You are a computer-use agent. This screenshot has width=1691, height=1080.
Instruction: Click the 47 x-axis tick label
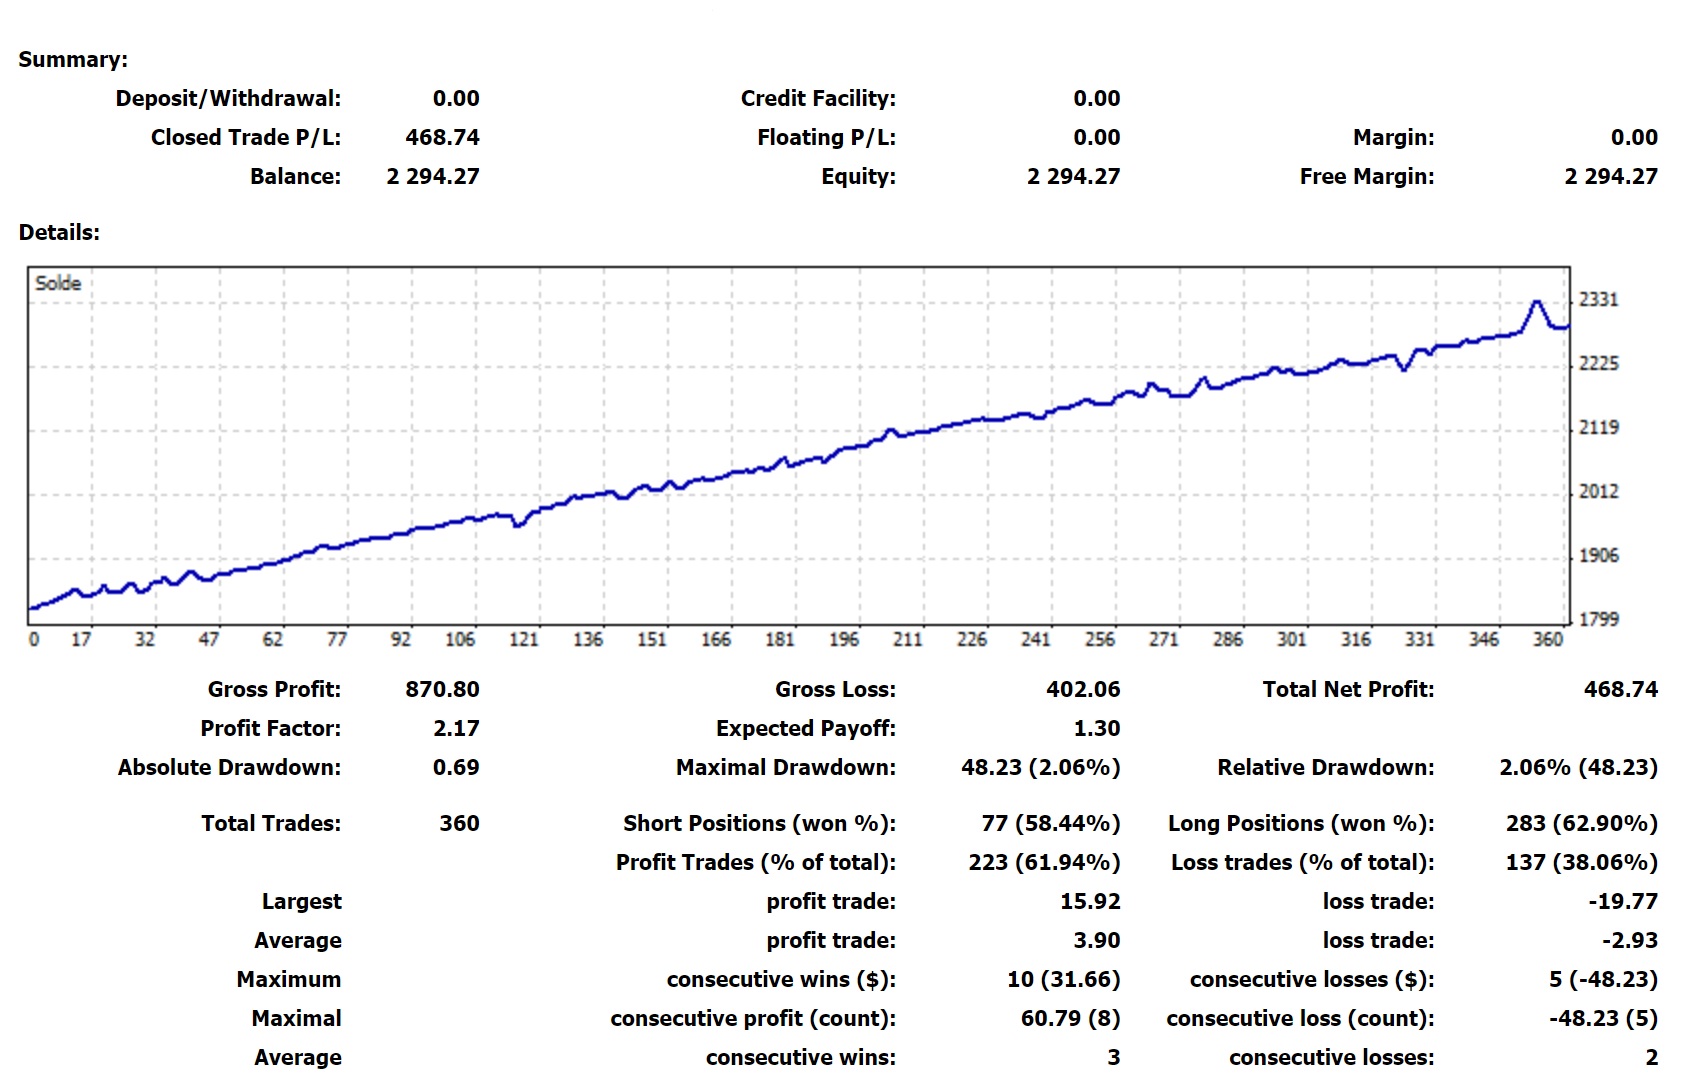[208, 639]
